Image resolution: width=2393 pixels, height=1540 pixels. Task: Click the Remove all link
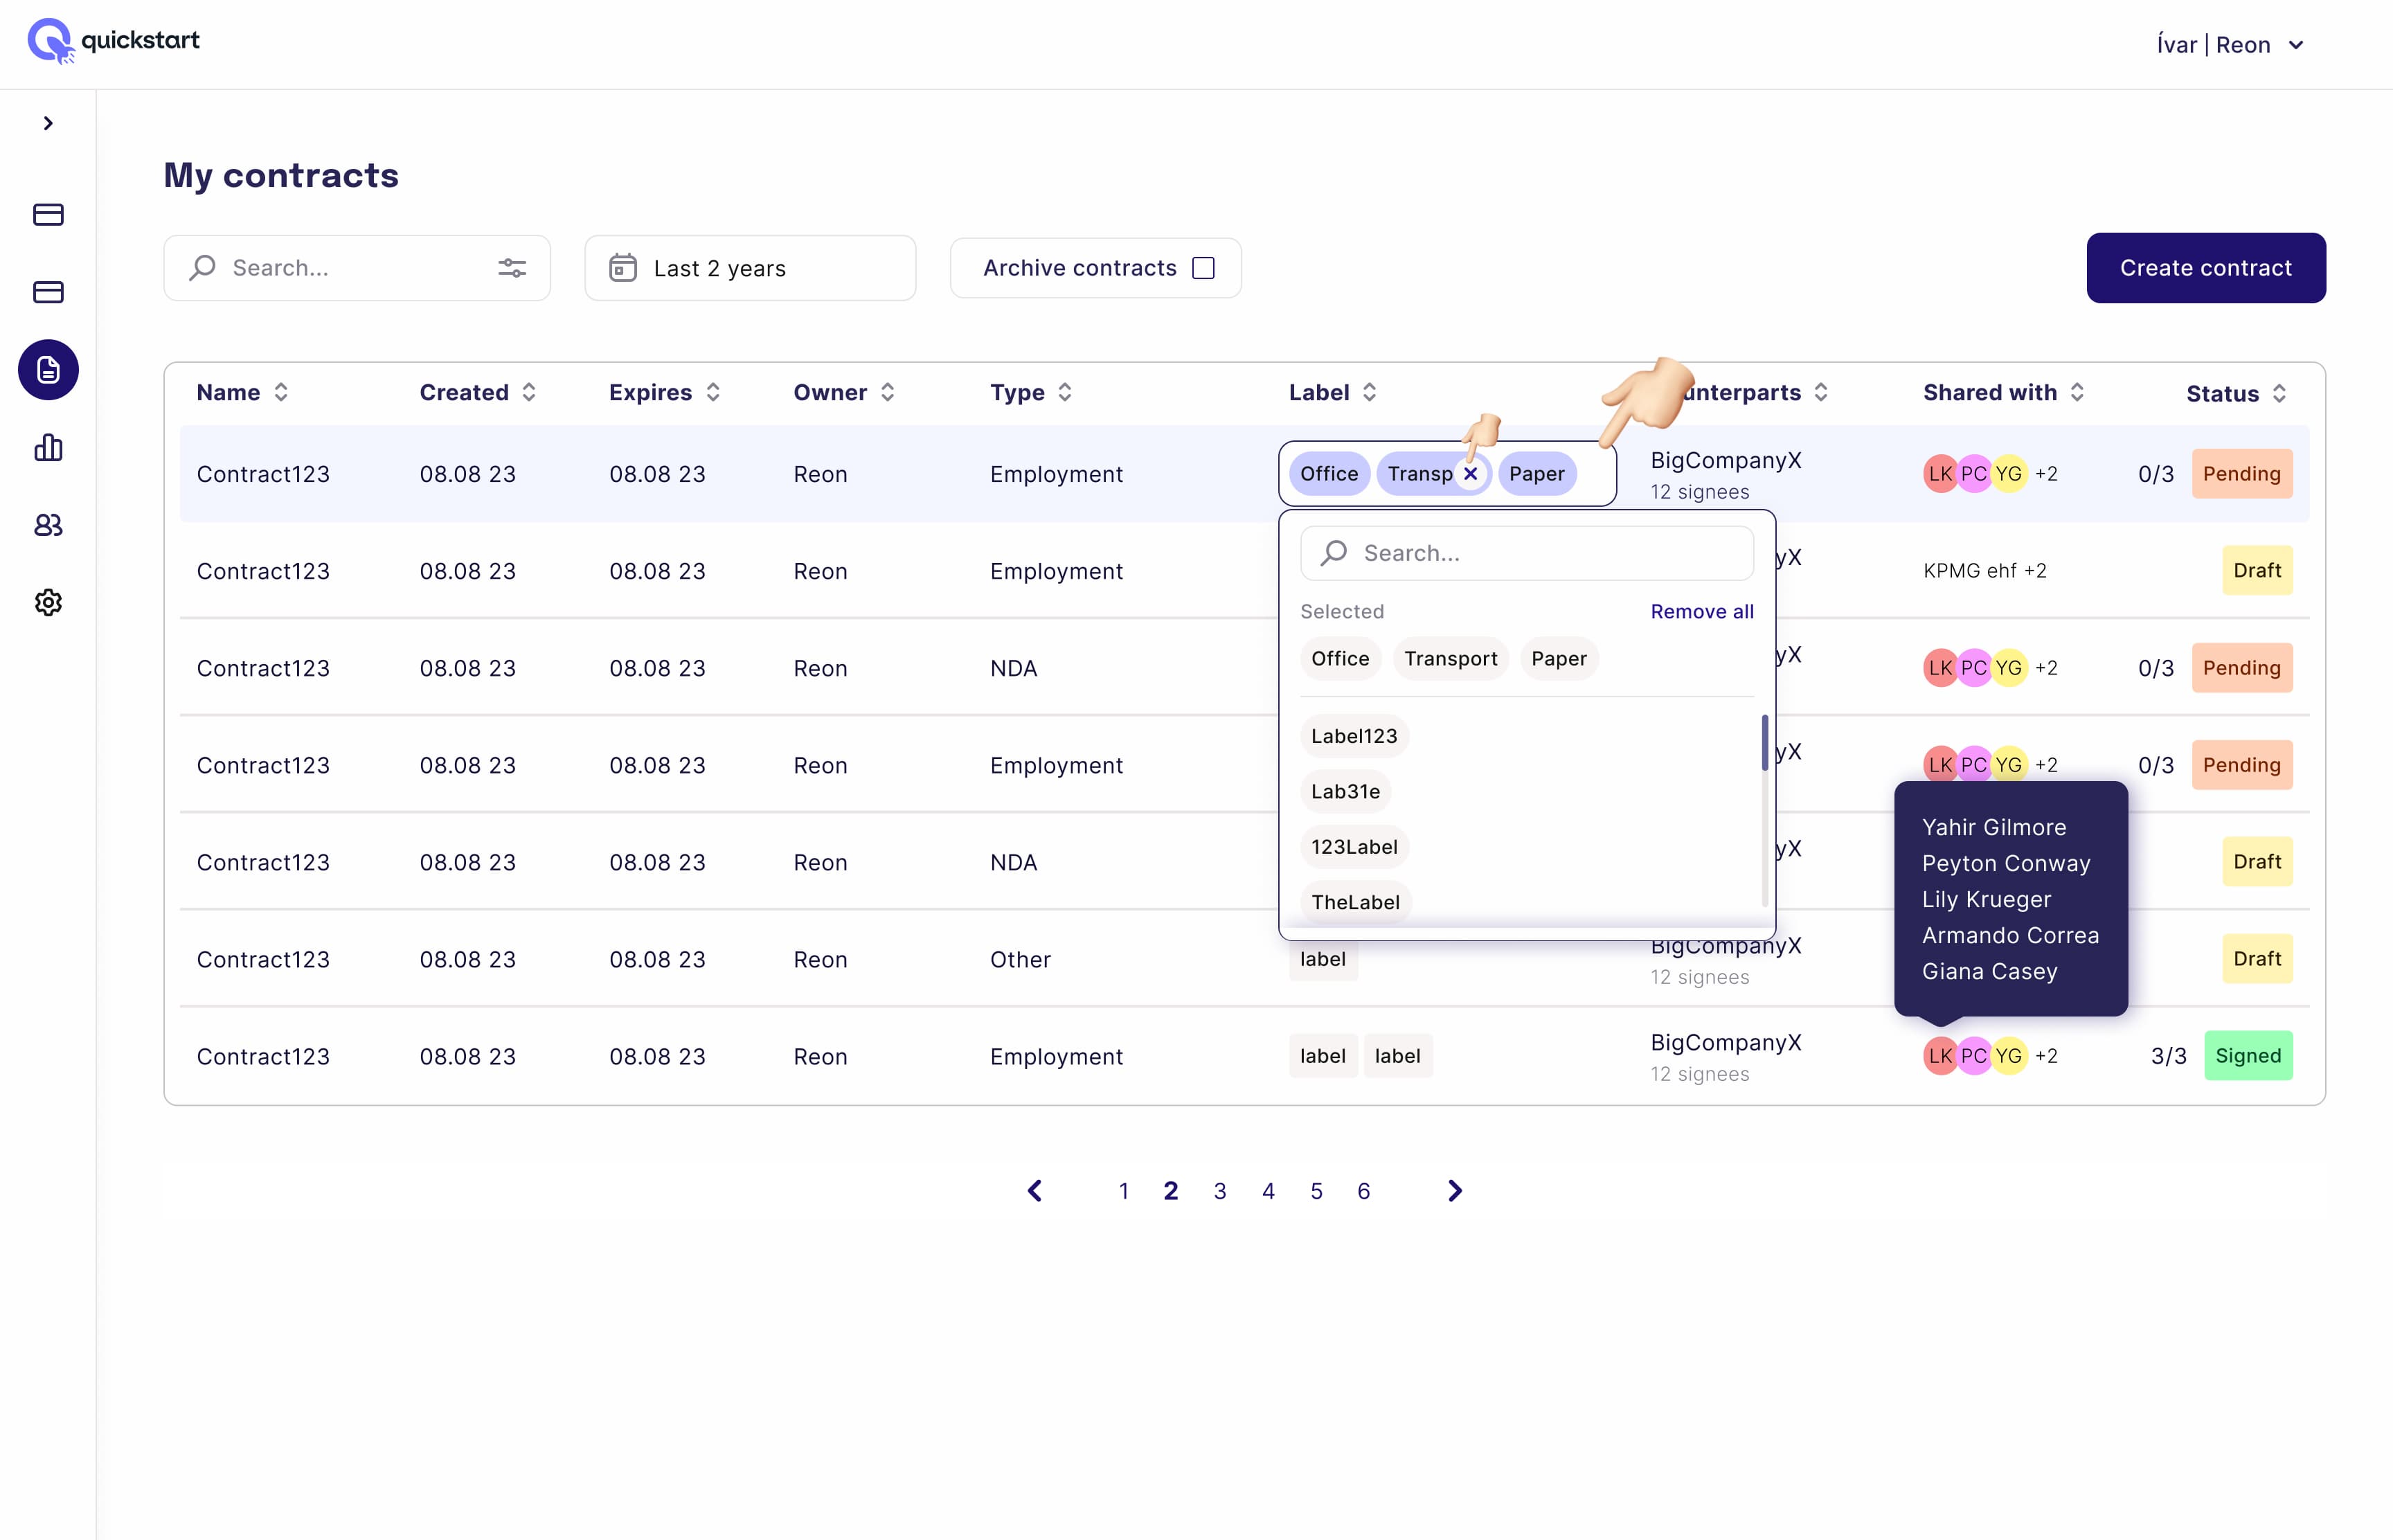(1701, 611)
